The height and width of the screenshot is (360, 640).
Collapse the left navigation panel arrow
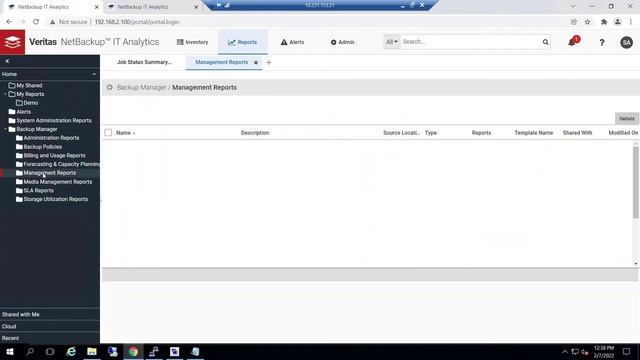click(7, 61)
